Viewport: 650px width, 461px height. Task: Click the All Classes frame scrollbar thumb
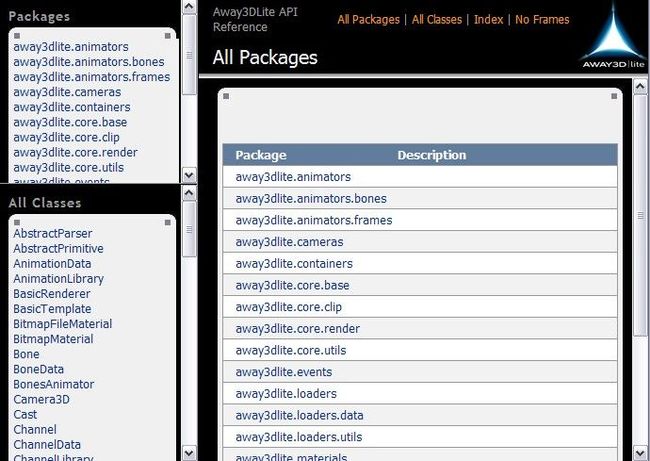189,229
